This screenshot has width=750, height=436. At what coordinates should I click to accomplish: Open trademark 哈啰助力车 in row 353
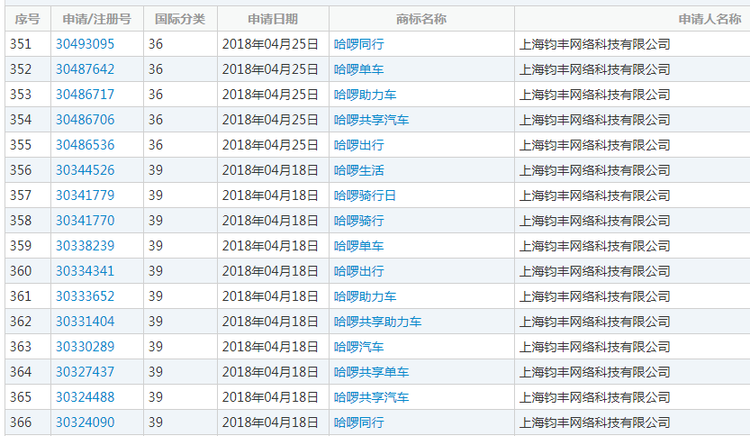pos(365,95)
